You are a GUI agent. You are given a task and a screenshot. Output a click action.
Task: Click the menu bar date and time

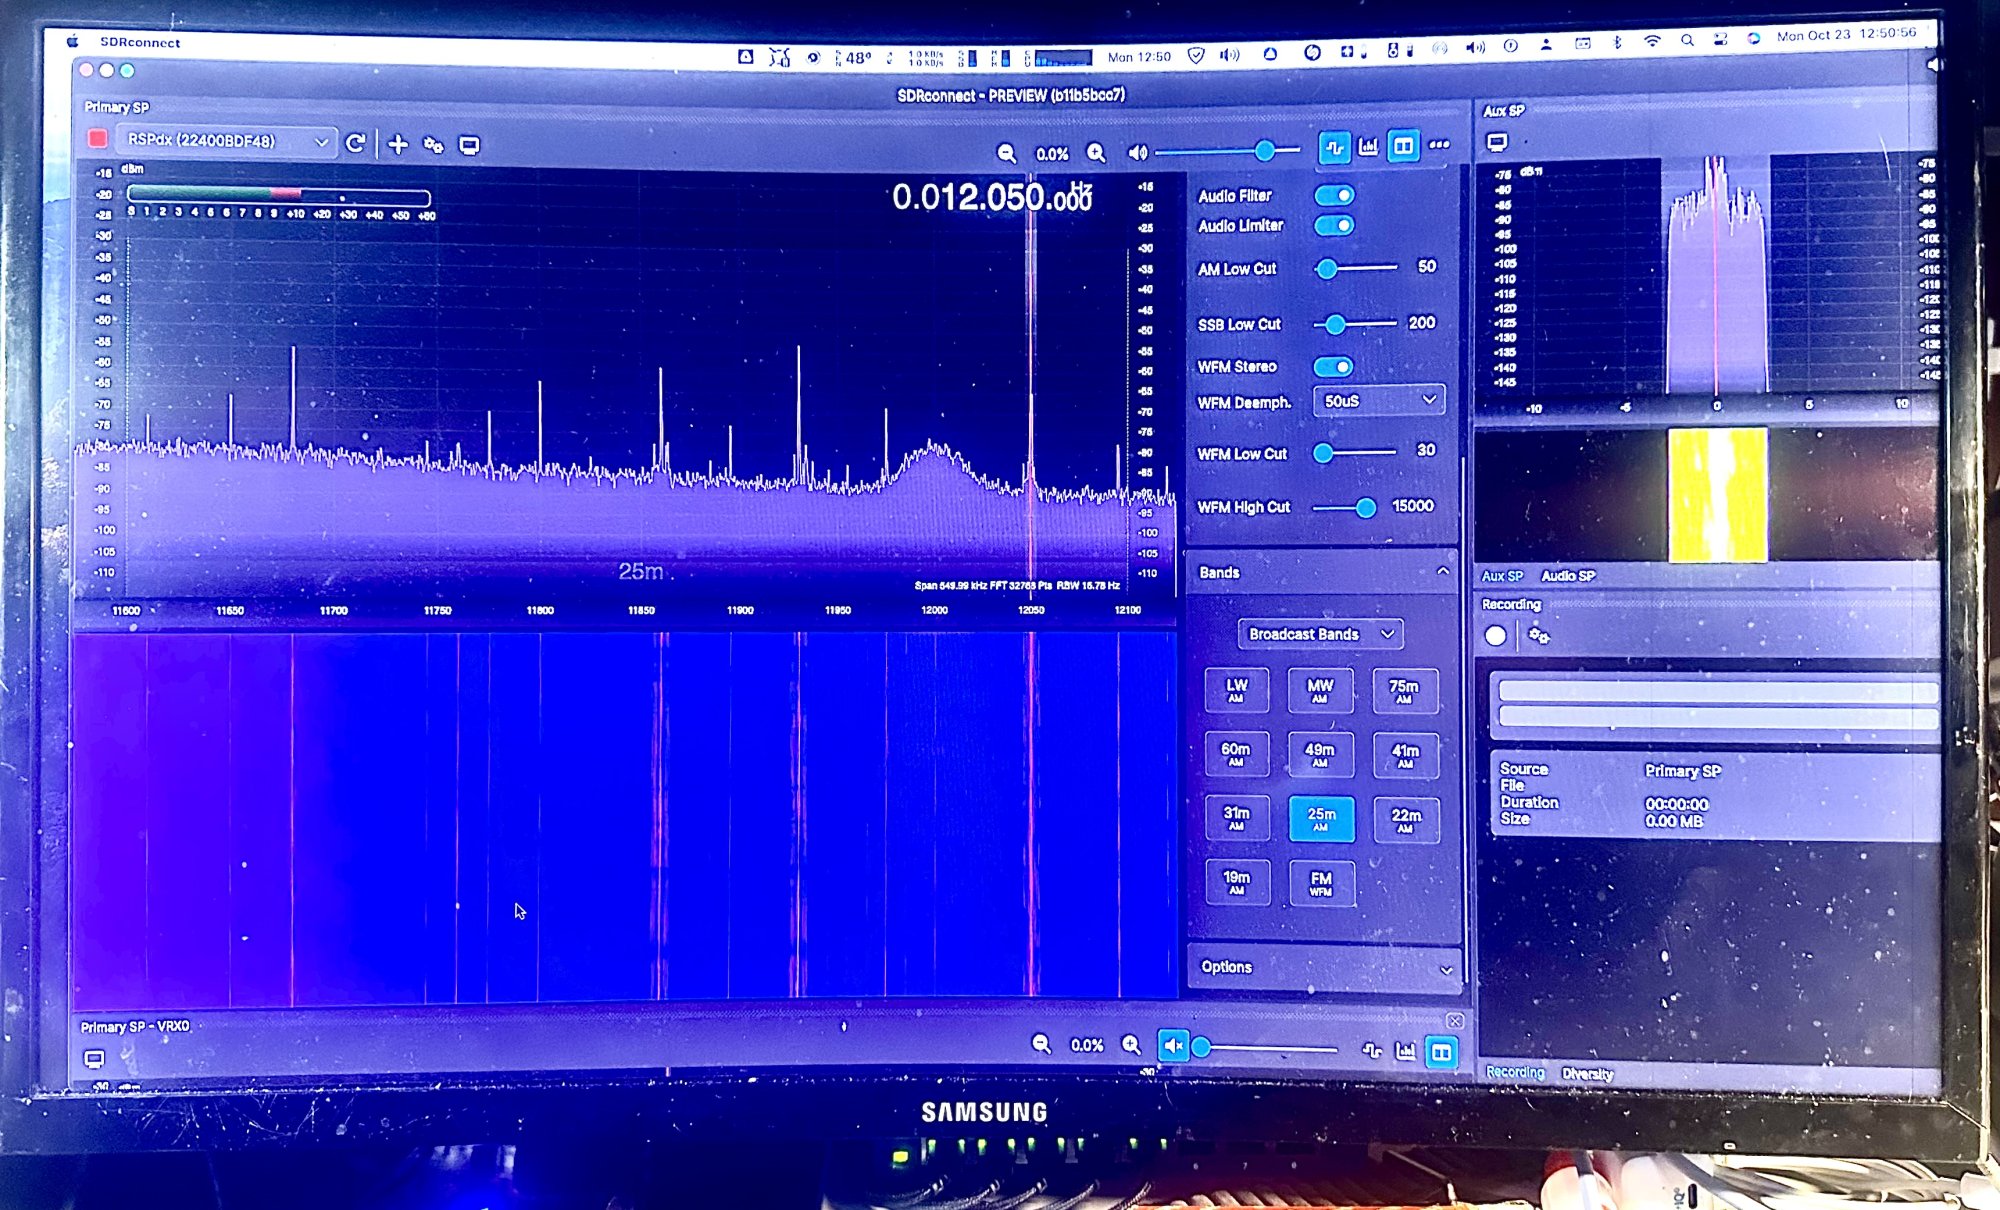point(1846,34)
